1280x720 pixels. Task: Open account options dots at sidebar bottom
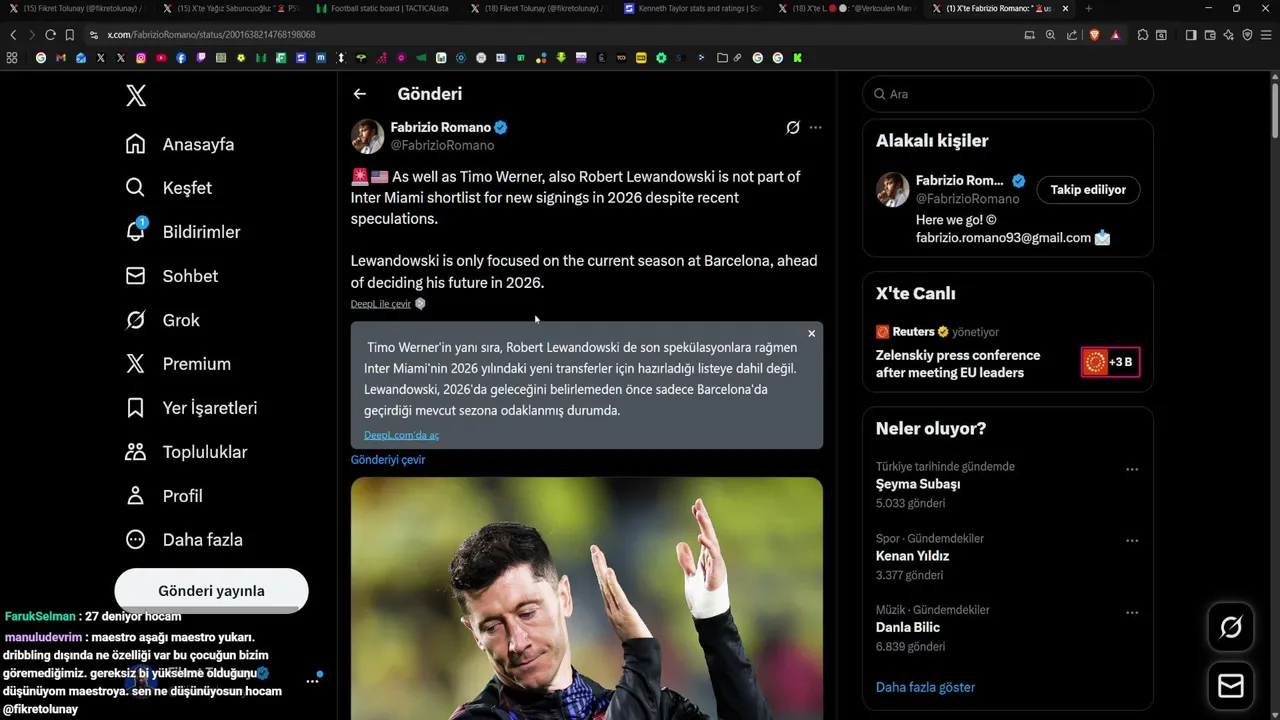[x=312, y=680]
